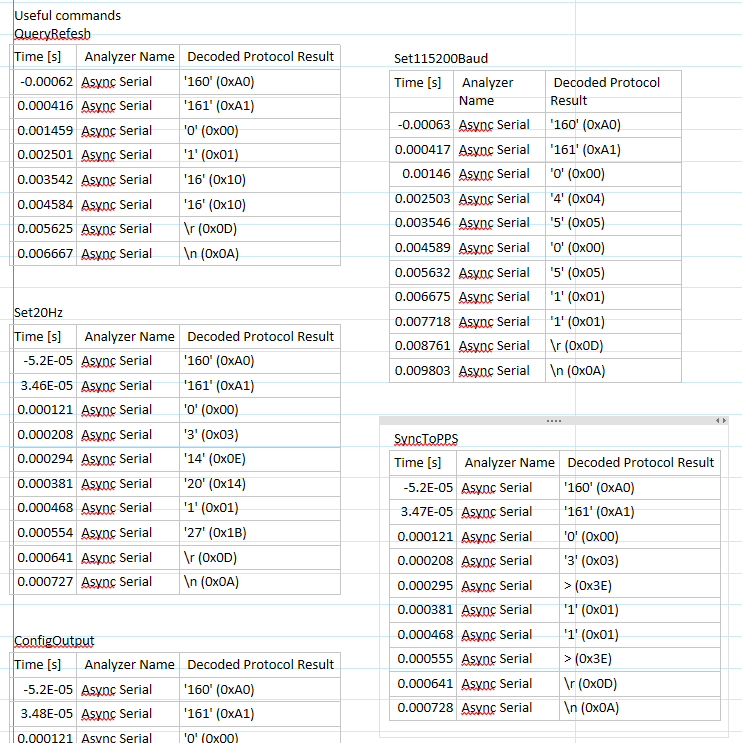Select time cell 0.000417

click(423, 150)
